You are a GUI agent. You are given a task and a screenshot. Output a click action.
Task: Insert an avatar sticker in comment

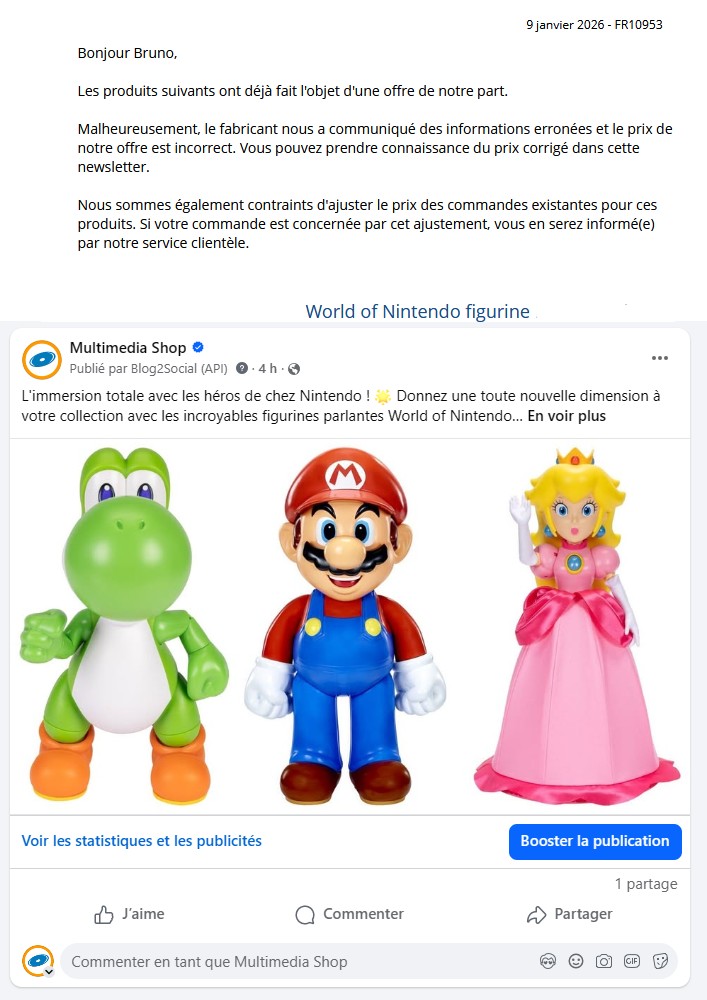tap(548, 961)
